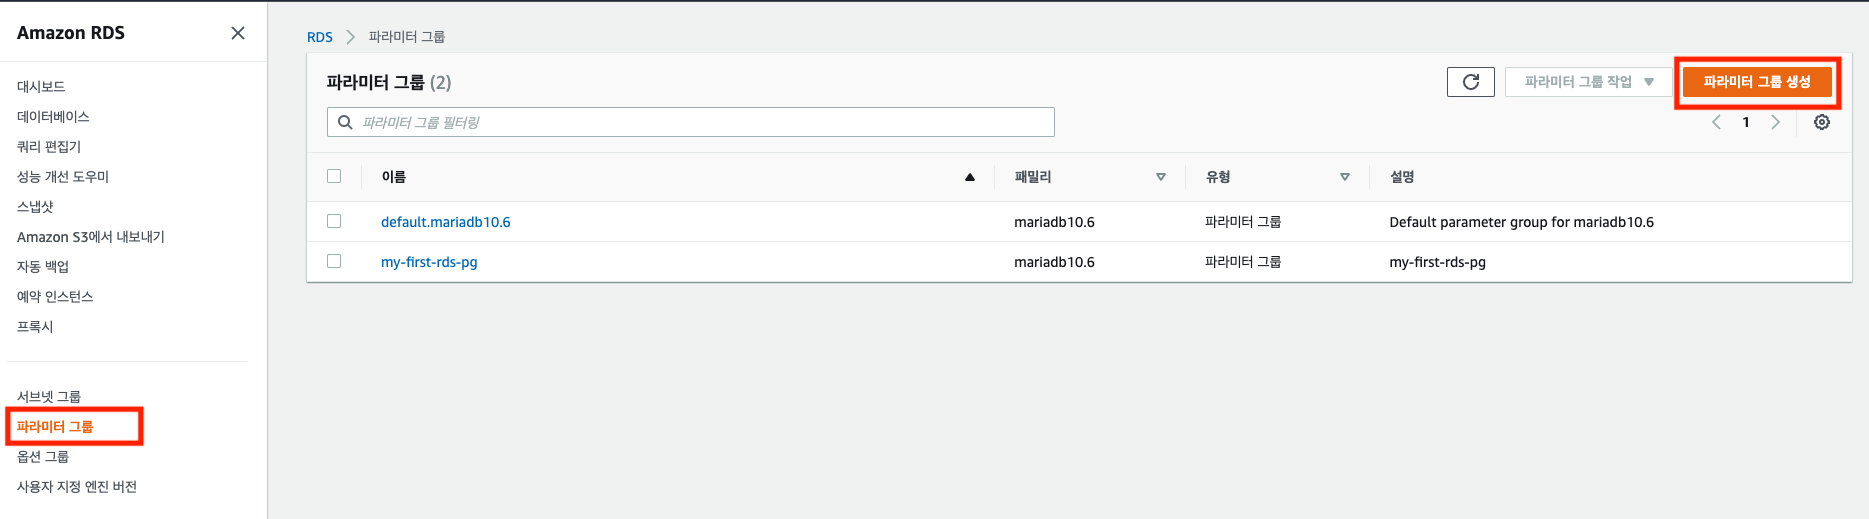Go to previous page arrow
Viewport: 1869px width, 519px height.
point(1716,122)
